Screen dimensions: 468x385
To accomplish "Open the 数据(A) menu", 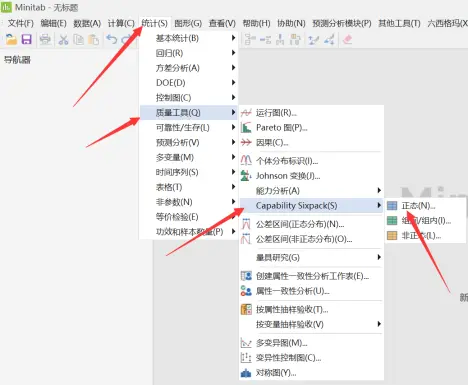I will [x=87, y=23].
